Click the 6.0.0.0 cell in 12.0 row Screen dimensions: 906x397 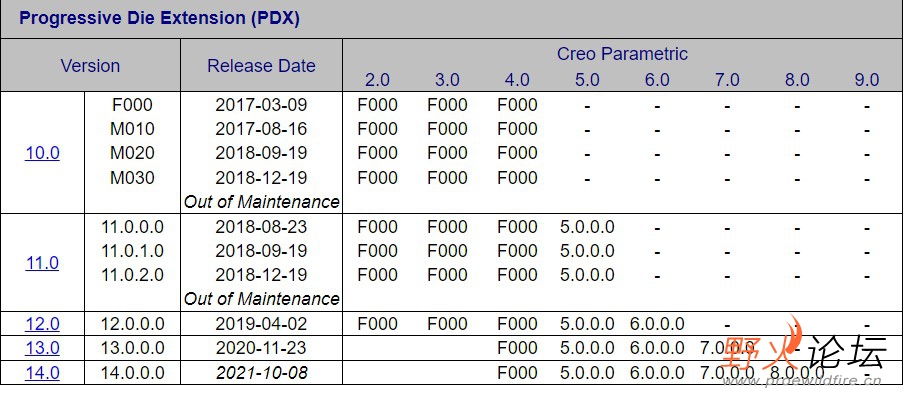[657, 324]
